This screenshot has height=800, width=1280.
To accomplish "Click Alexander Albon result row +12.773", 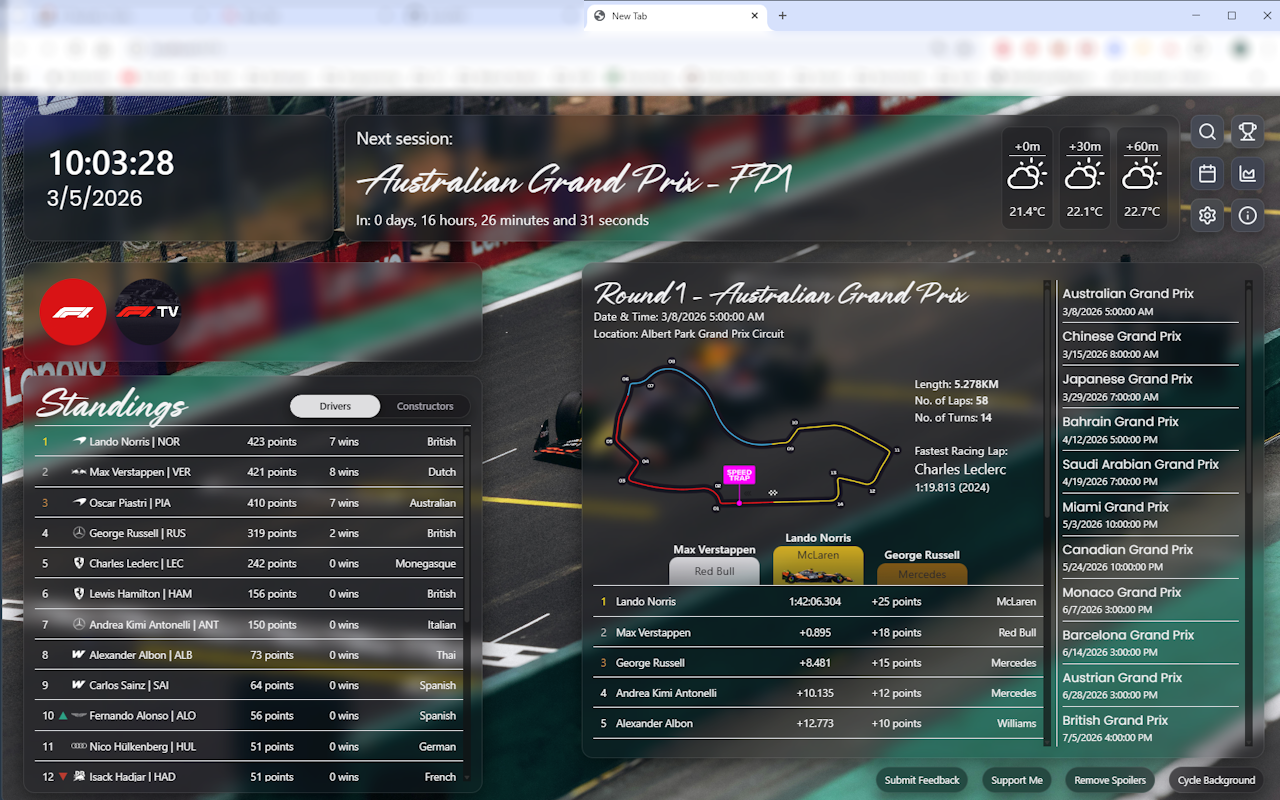I will click(x=817, y=723).
